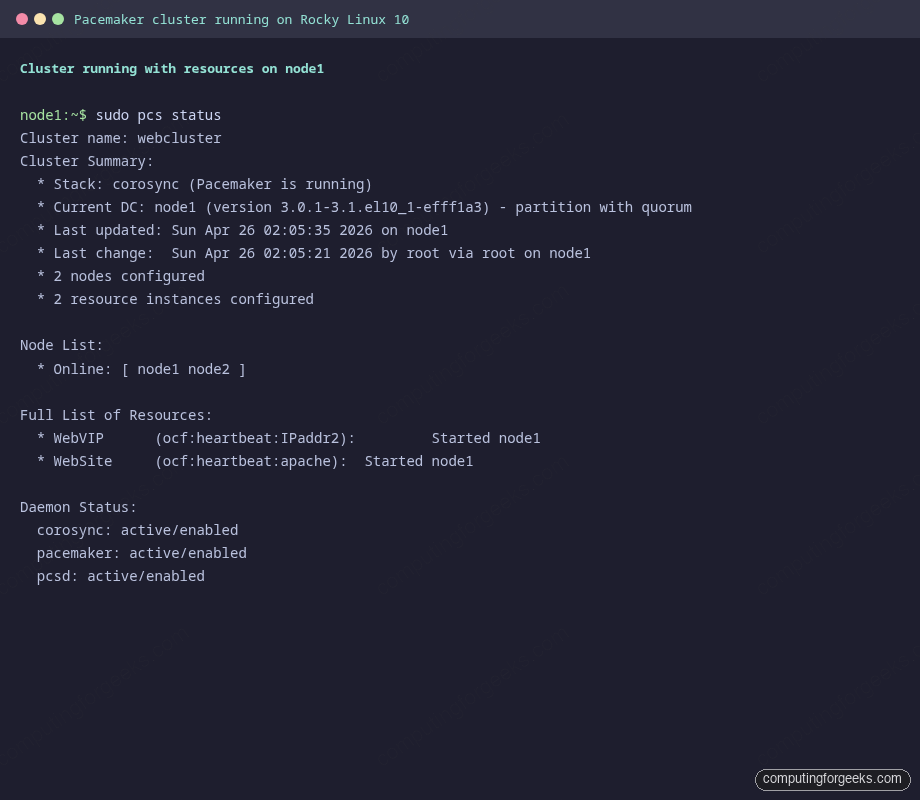Select the Cluster name webcluster line
The width and height of the screenshot is (920, 800).
pyautogui.click(x=120, y=138)
